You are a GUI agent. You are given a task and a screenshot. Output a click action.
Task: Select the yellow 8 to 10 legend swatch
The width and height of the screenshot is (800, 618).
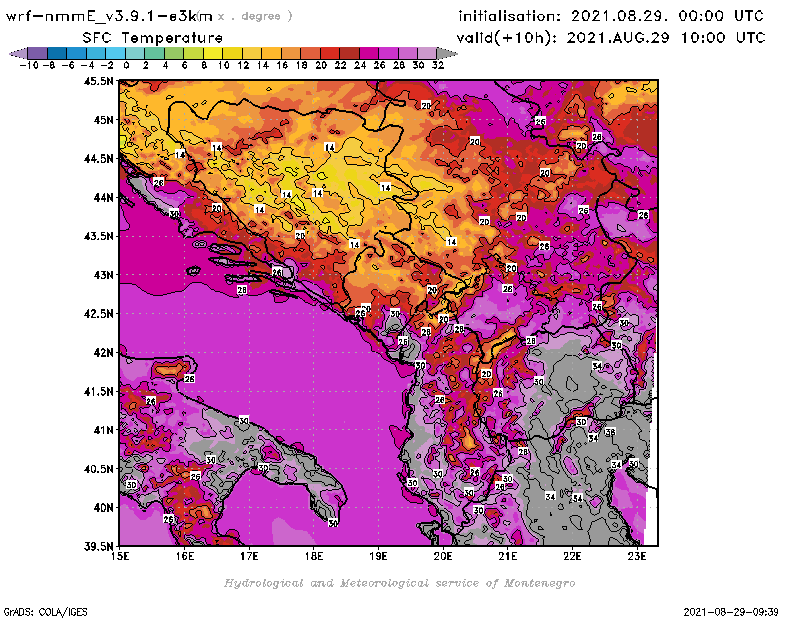pyautogui.click(x=213, y=53)
